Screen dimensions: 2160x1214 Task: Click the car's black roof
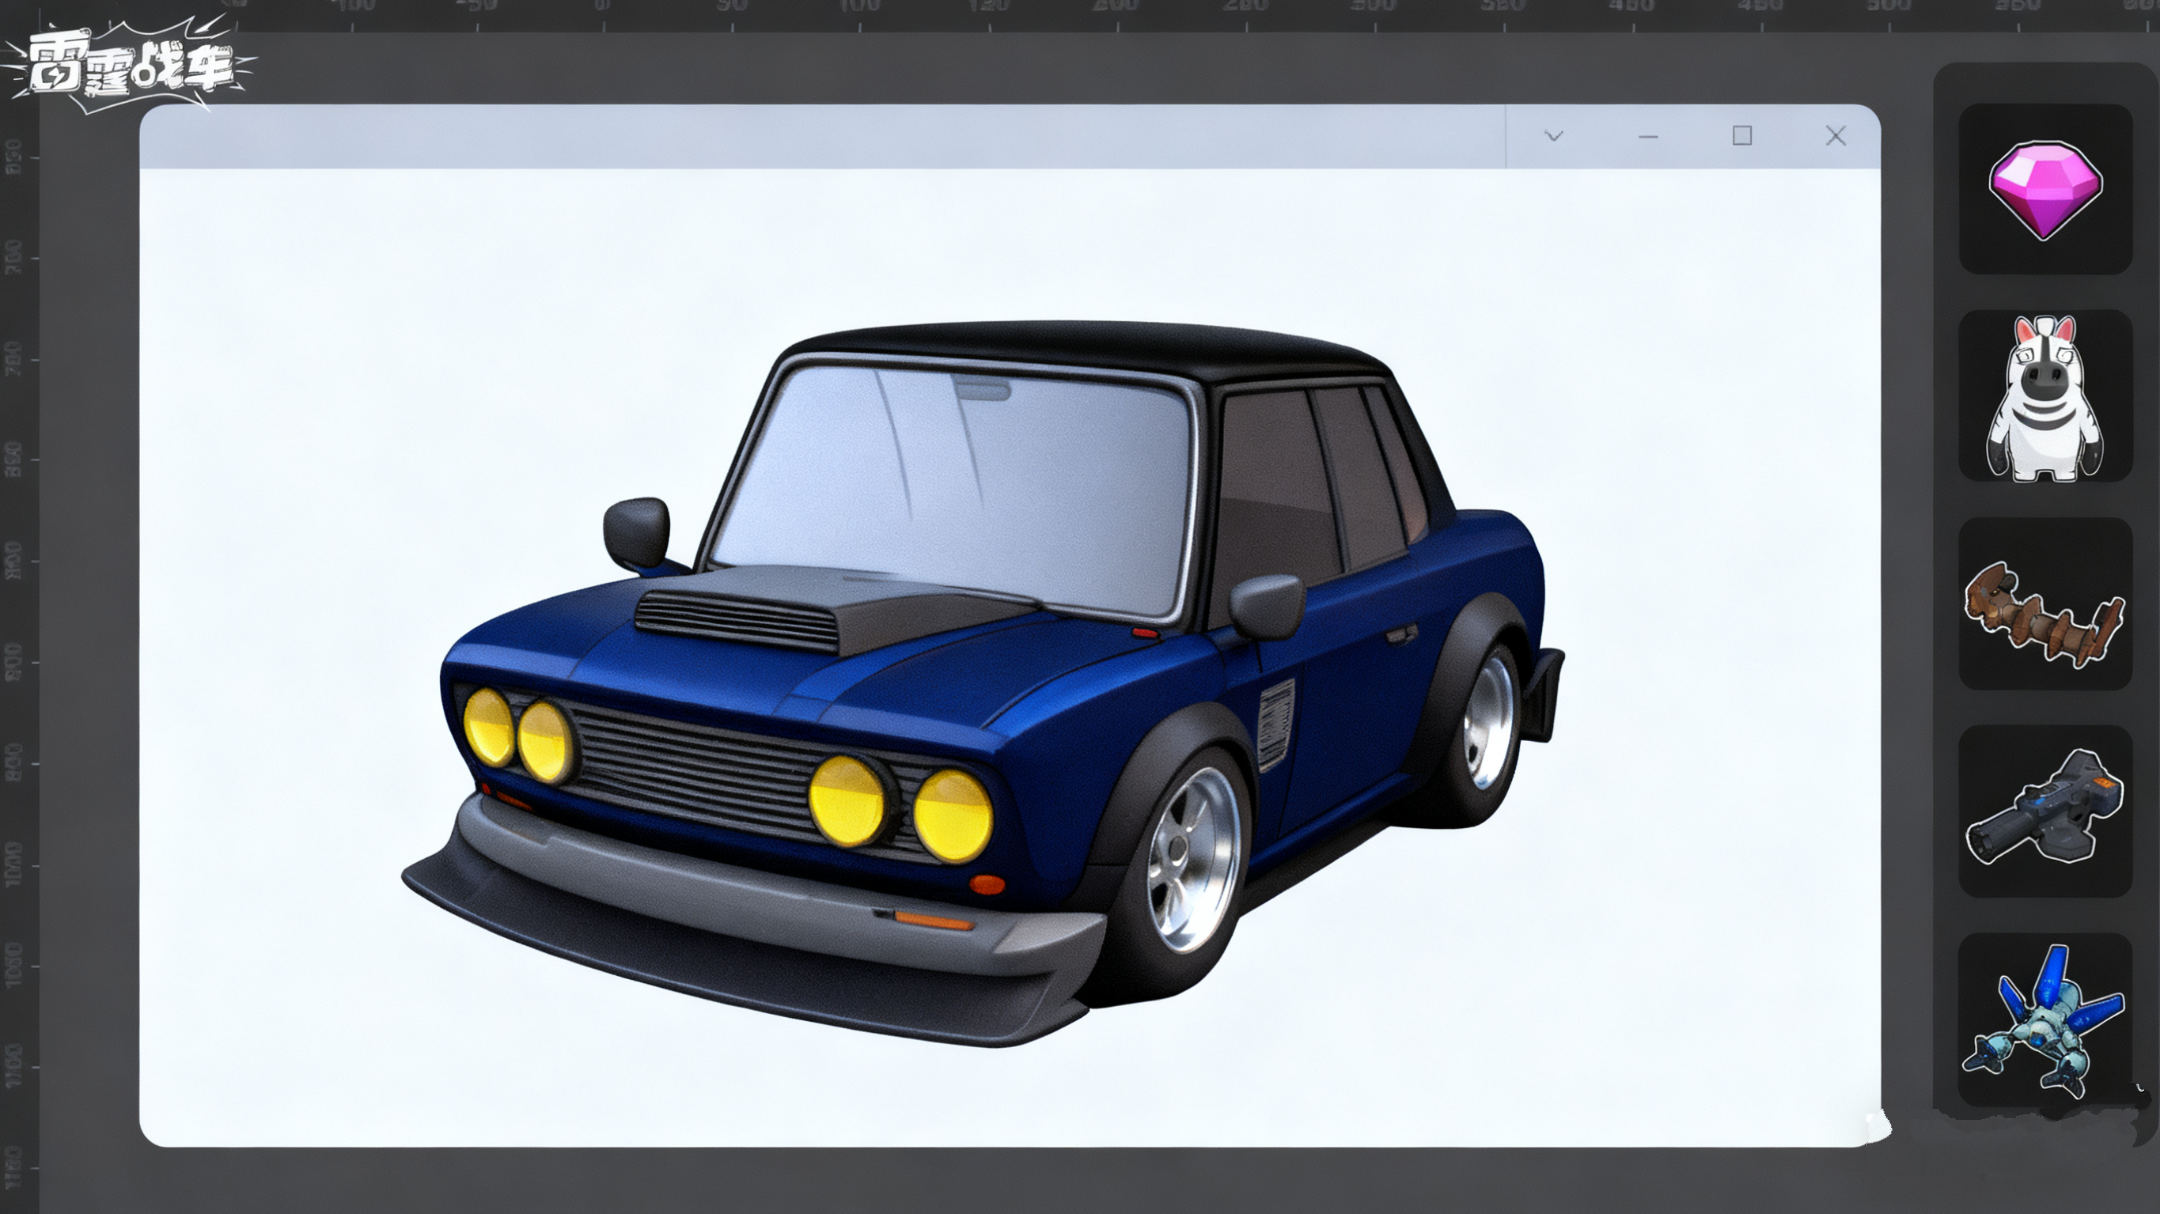click(1085, 350)
